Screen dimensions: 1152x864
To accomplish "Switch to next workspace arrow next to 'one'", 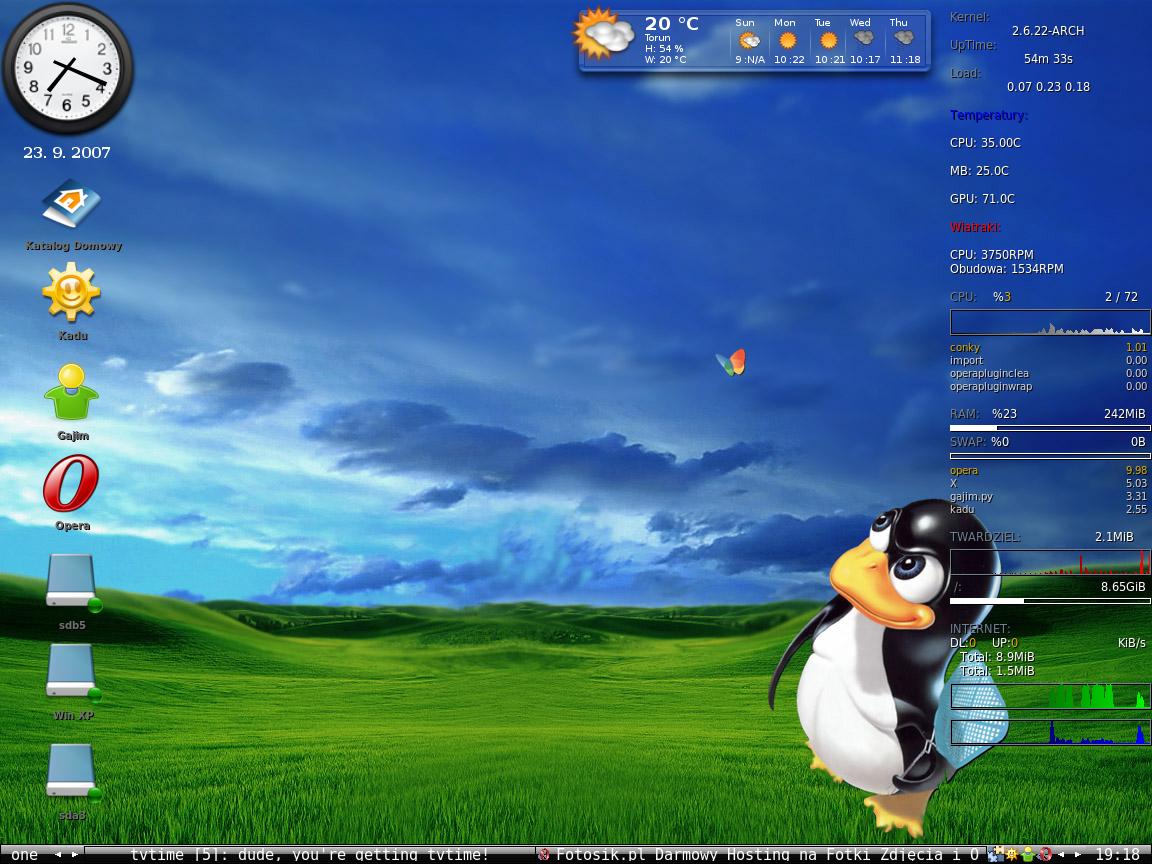I will (x=74, y=854).
